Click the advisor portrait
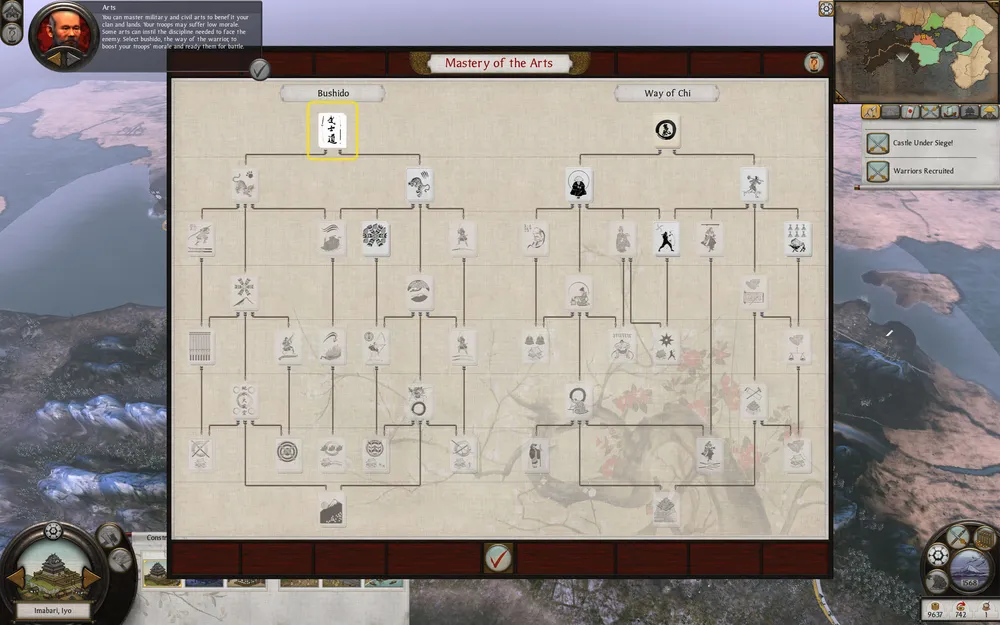Image resolution: width=1000 pixels, height=625 pixels. (x=63, y=33)
